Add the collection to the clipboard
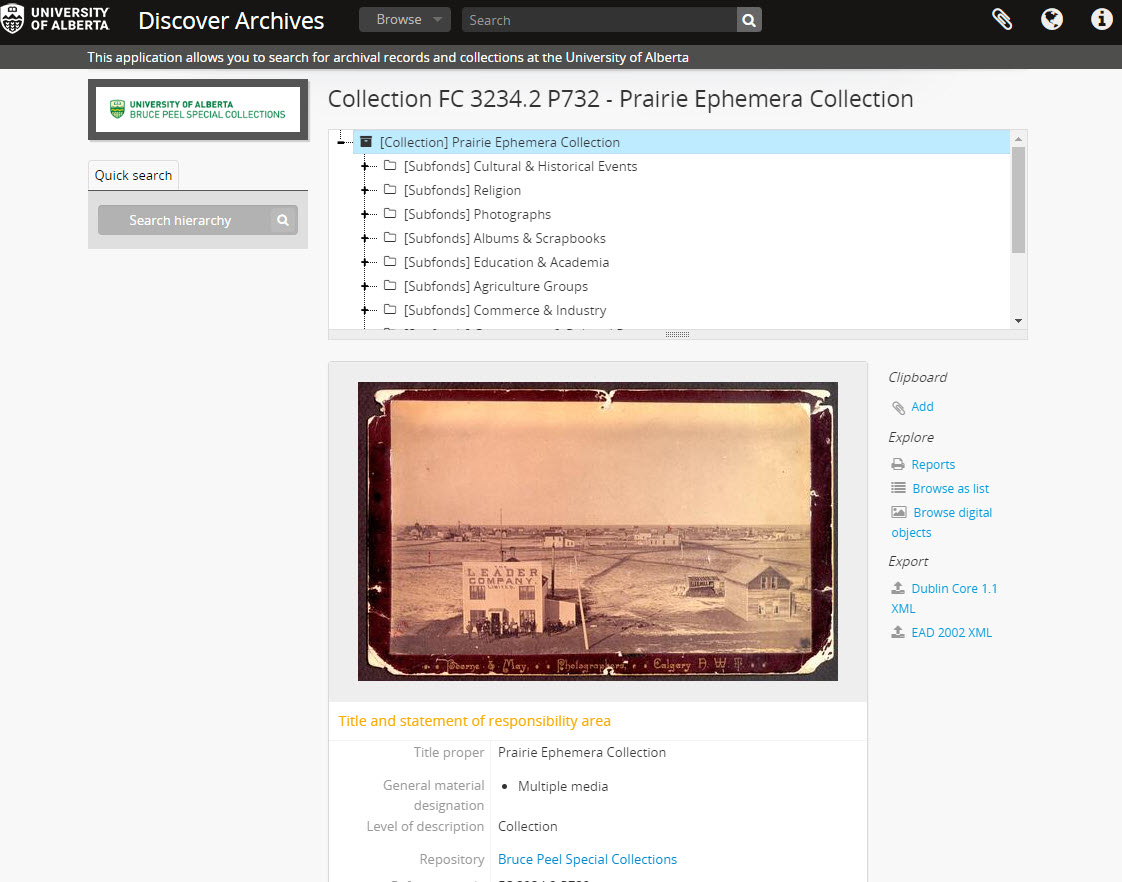 coord(922,407)
